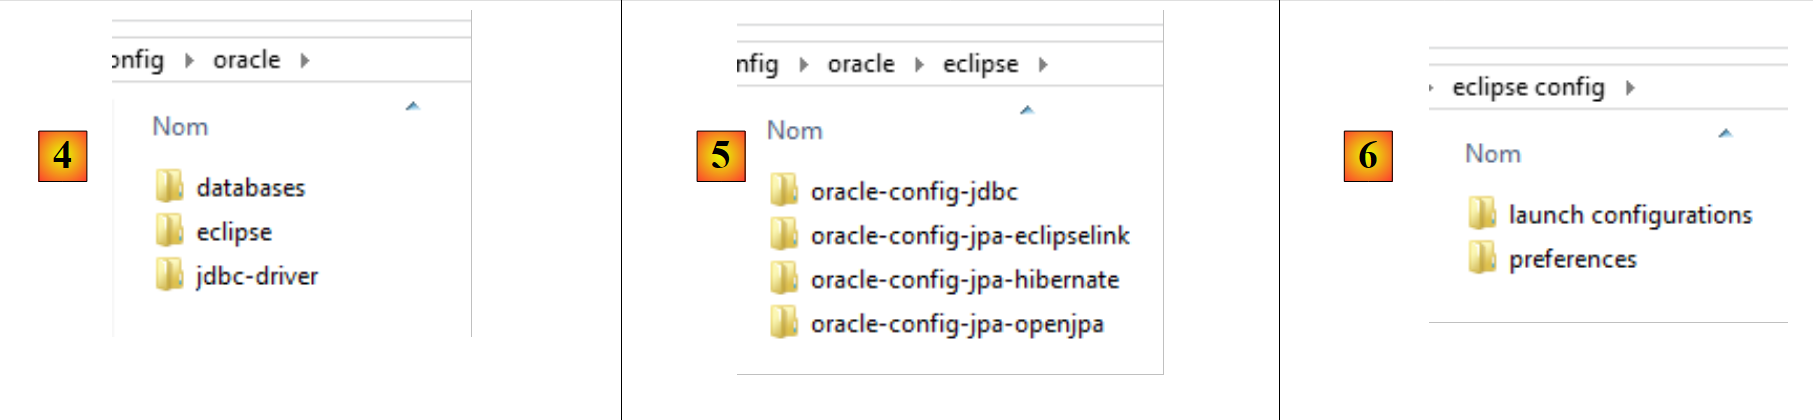1813x420 pixels.
Task: Click the oracle-config-jpa-openjpa folder icon
Action: [x=783, y=322]
